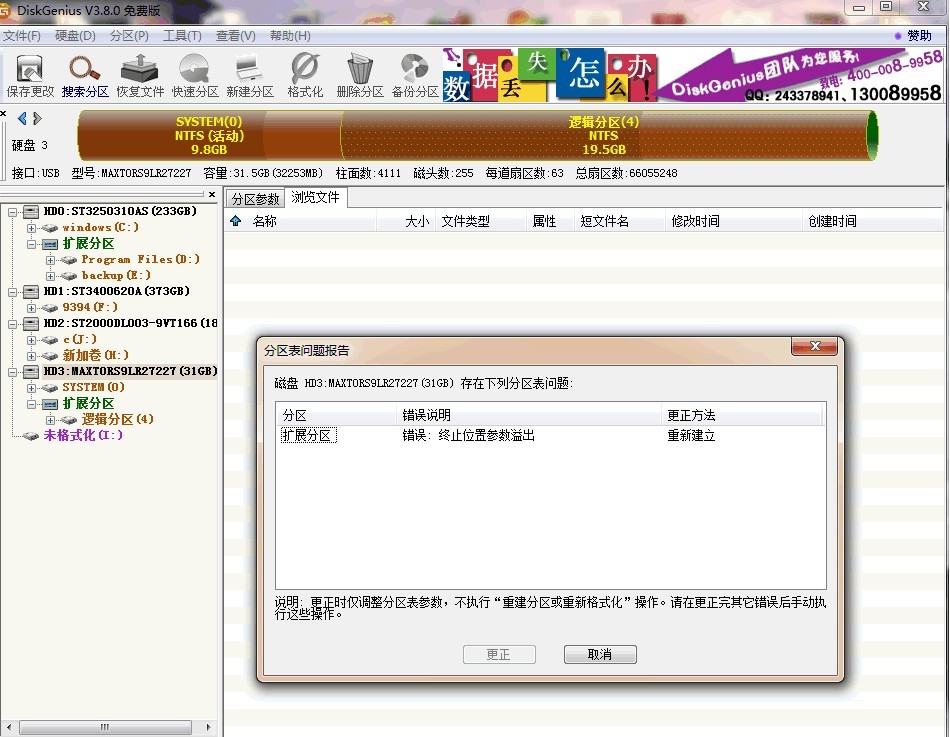The height and width of the screenshot is (737, 950).
Task: Click the tree panel scrollbar right arrow
Action: point(208,727)
